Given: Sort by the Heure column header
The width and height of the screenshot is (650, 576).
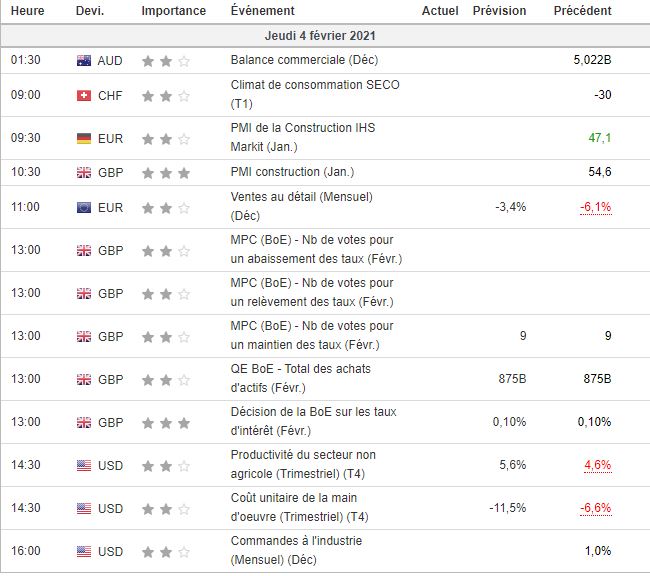Looking at the screenshot, I should 27,11.
